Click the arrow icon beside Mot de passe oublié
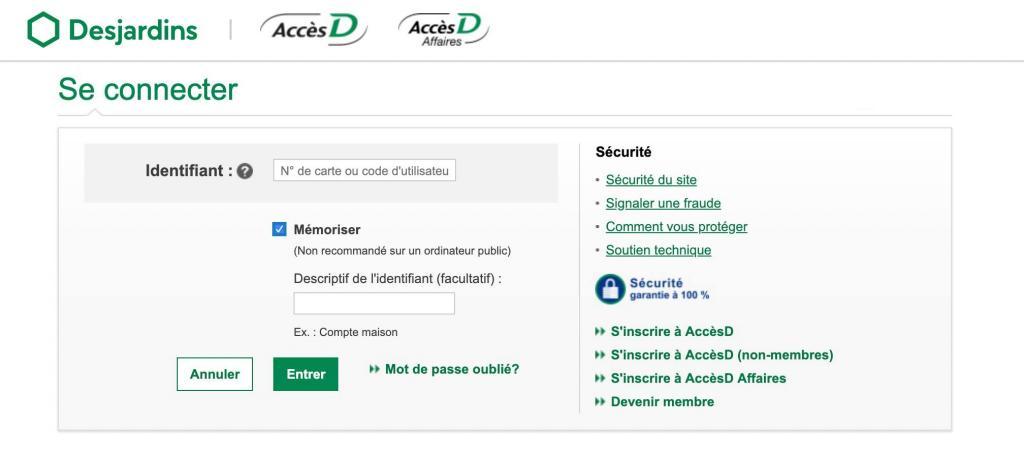Screen dimensions: 1024x449 coord(374,369)
